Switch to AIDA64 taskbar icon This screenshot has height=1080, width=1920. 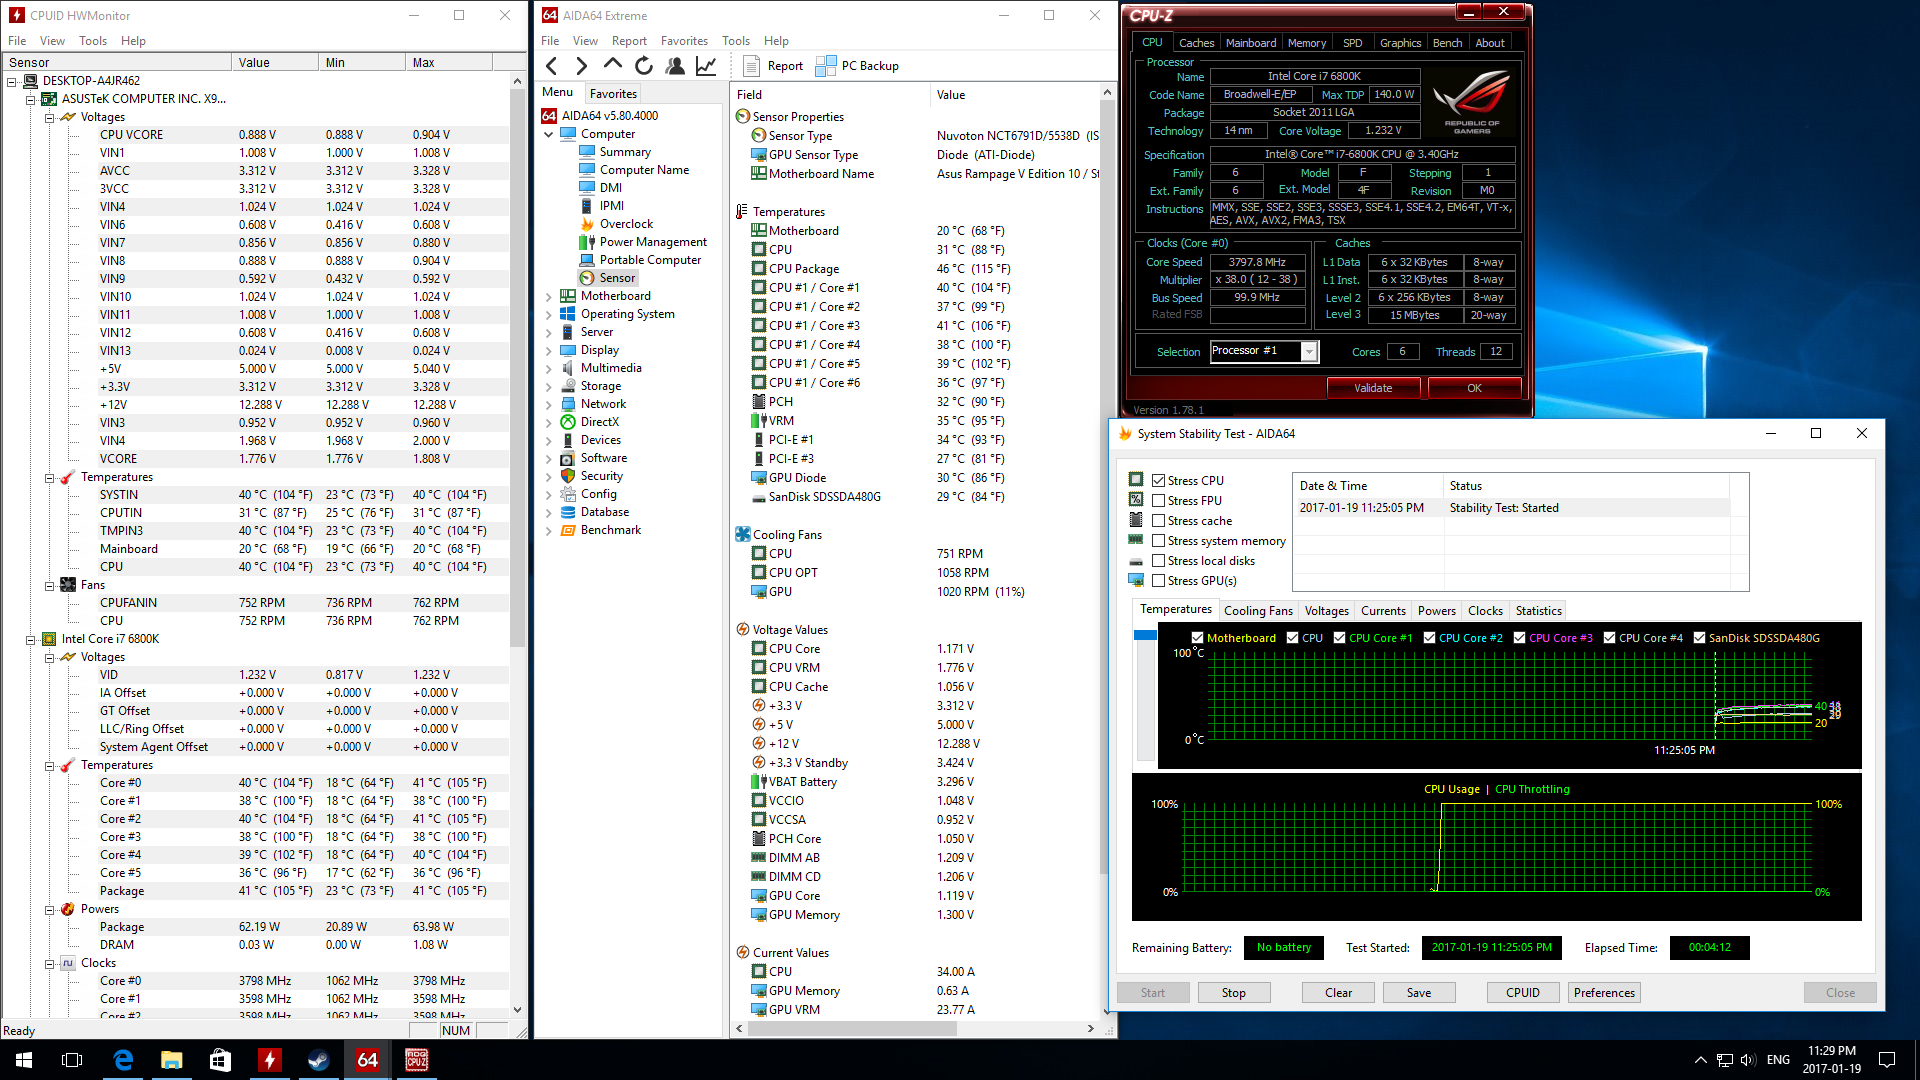coord(368,1060)
